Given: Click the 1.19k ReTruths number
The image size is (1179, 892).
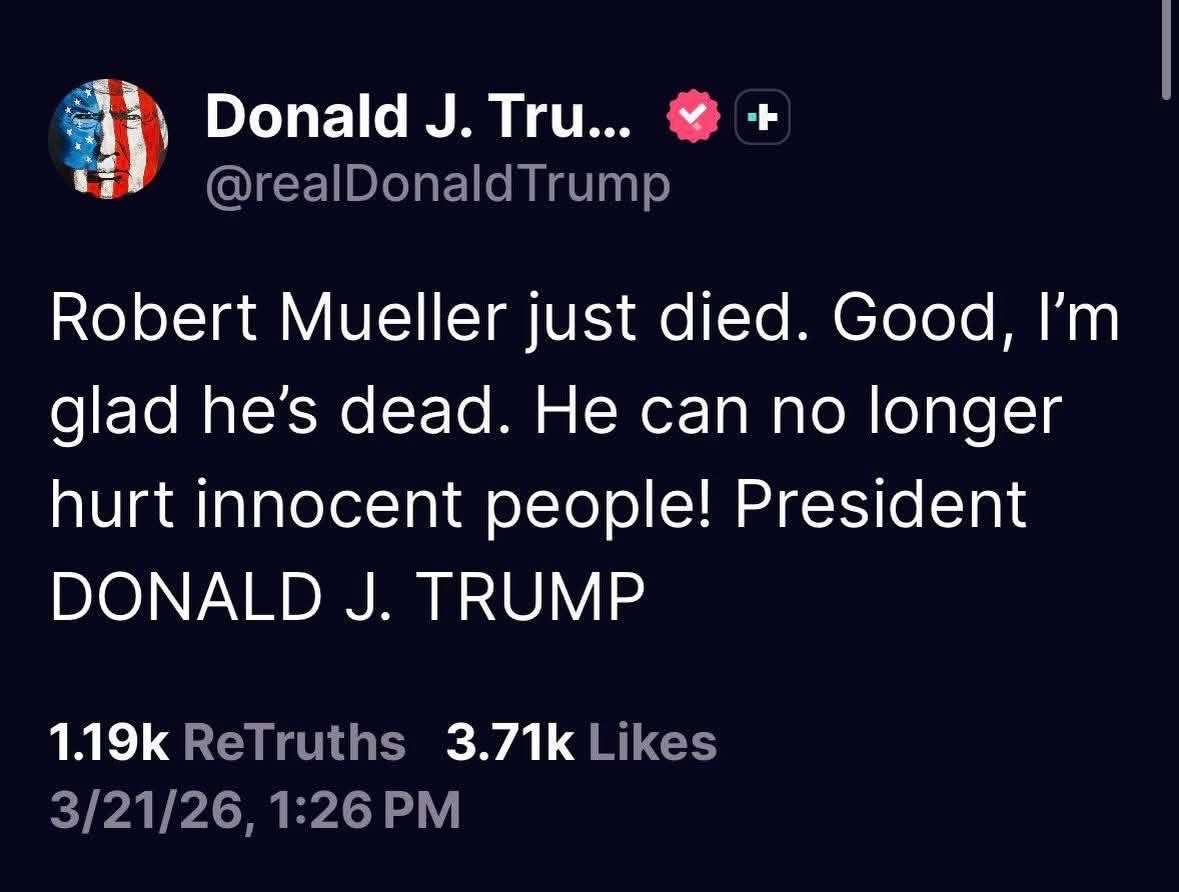Looking at the screenshot, I should pos(110,742).
